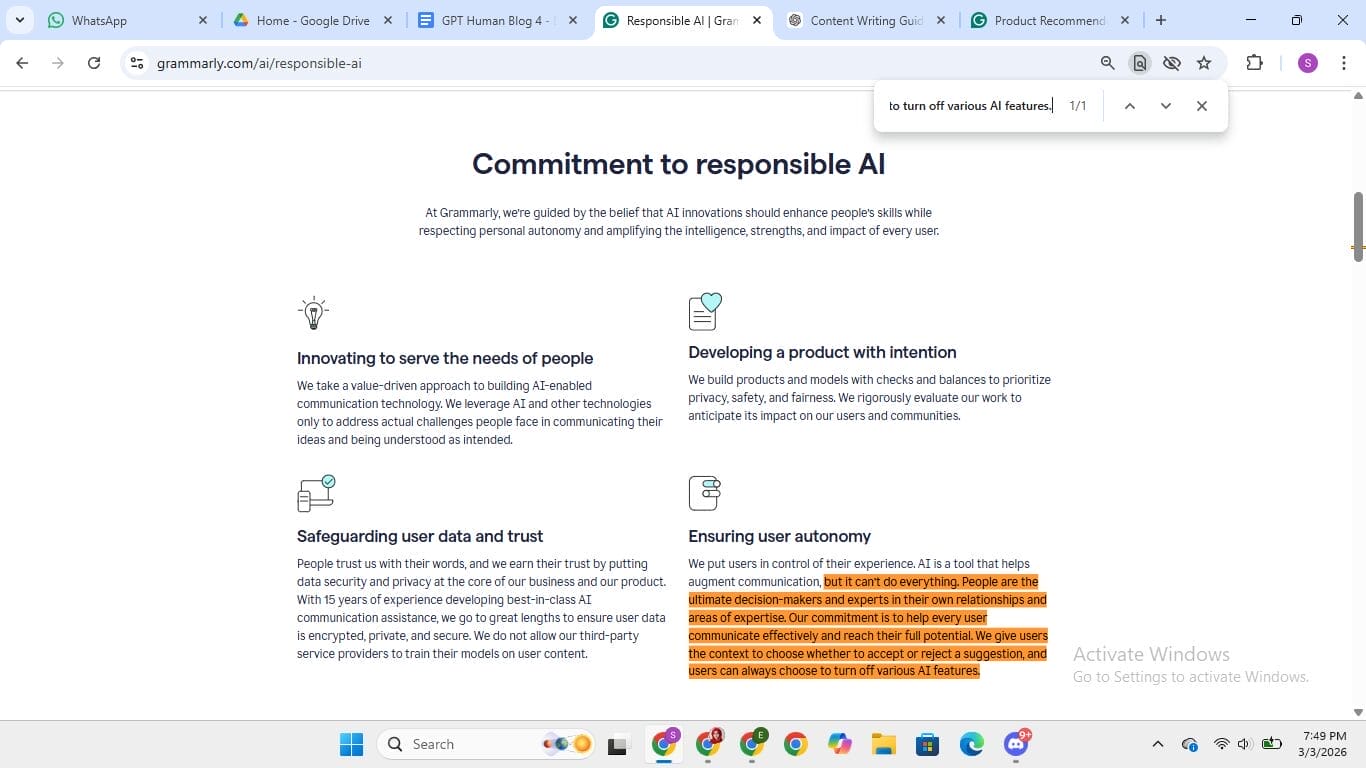Click Developing a product with intention heading
The height and width of the screenshot is (768, 1366).
(822, 352)
